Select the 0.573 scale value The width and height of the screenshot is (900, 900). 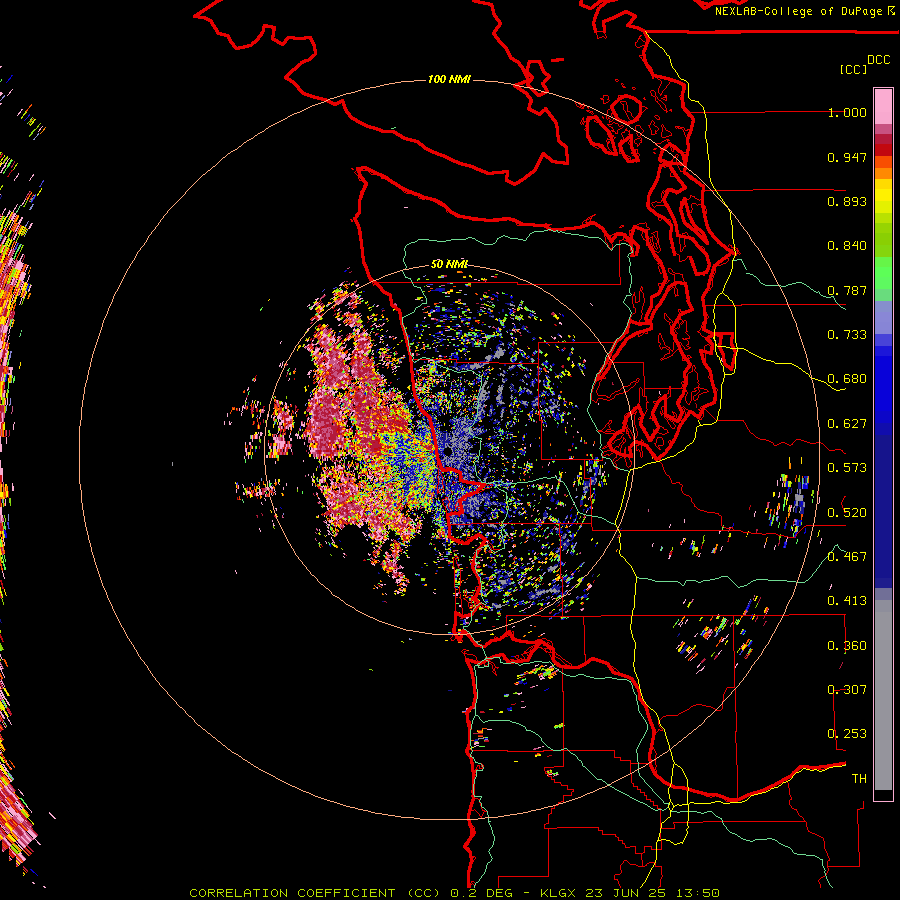click(x=847, y=468)
